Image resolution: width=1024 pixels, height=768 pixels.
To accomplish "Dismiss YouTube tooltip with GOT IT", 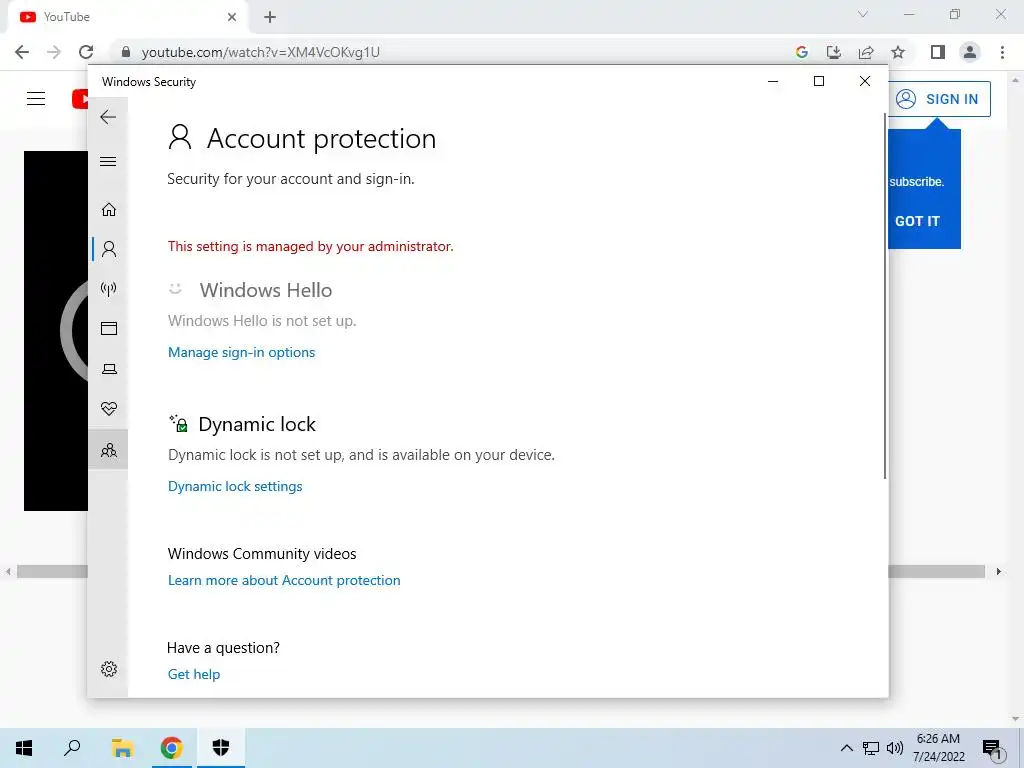I will tap(917, 221).
